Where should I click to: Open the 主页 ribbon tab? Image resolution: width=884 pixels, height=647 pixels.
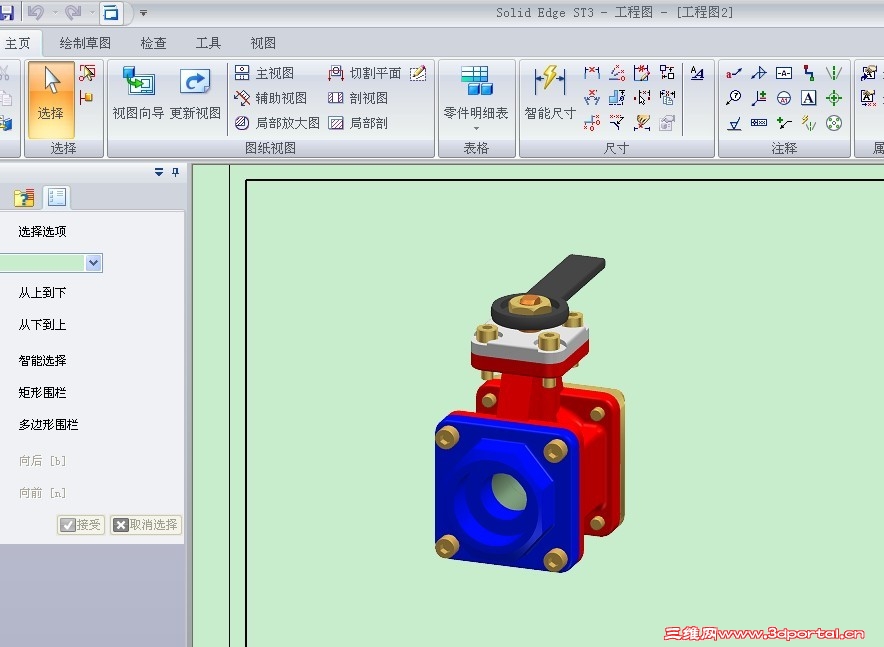[x=17, y=43]
